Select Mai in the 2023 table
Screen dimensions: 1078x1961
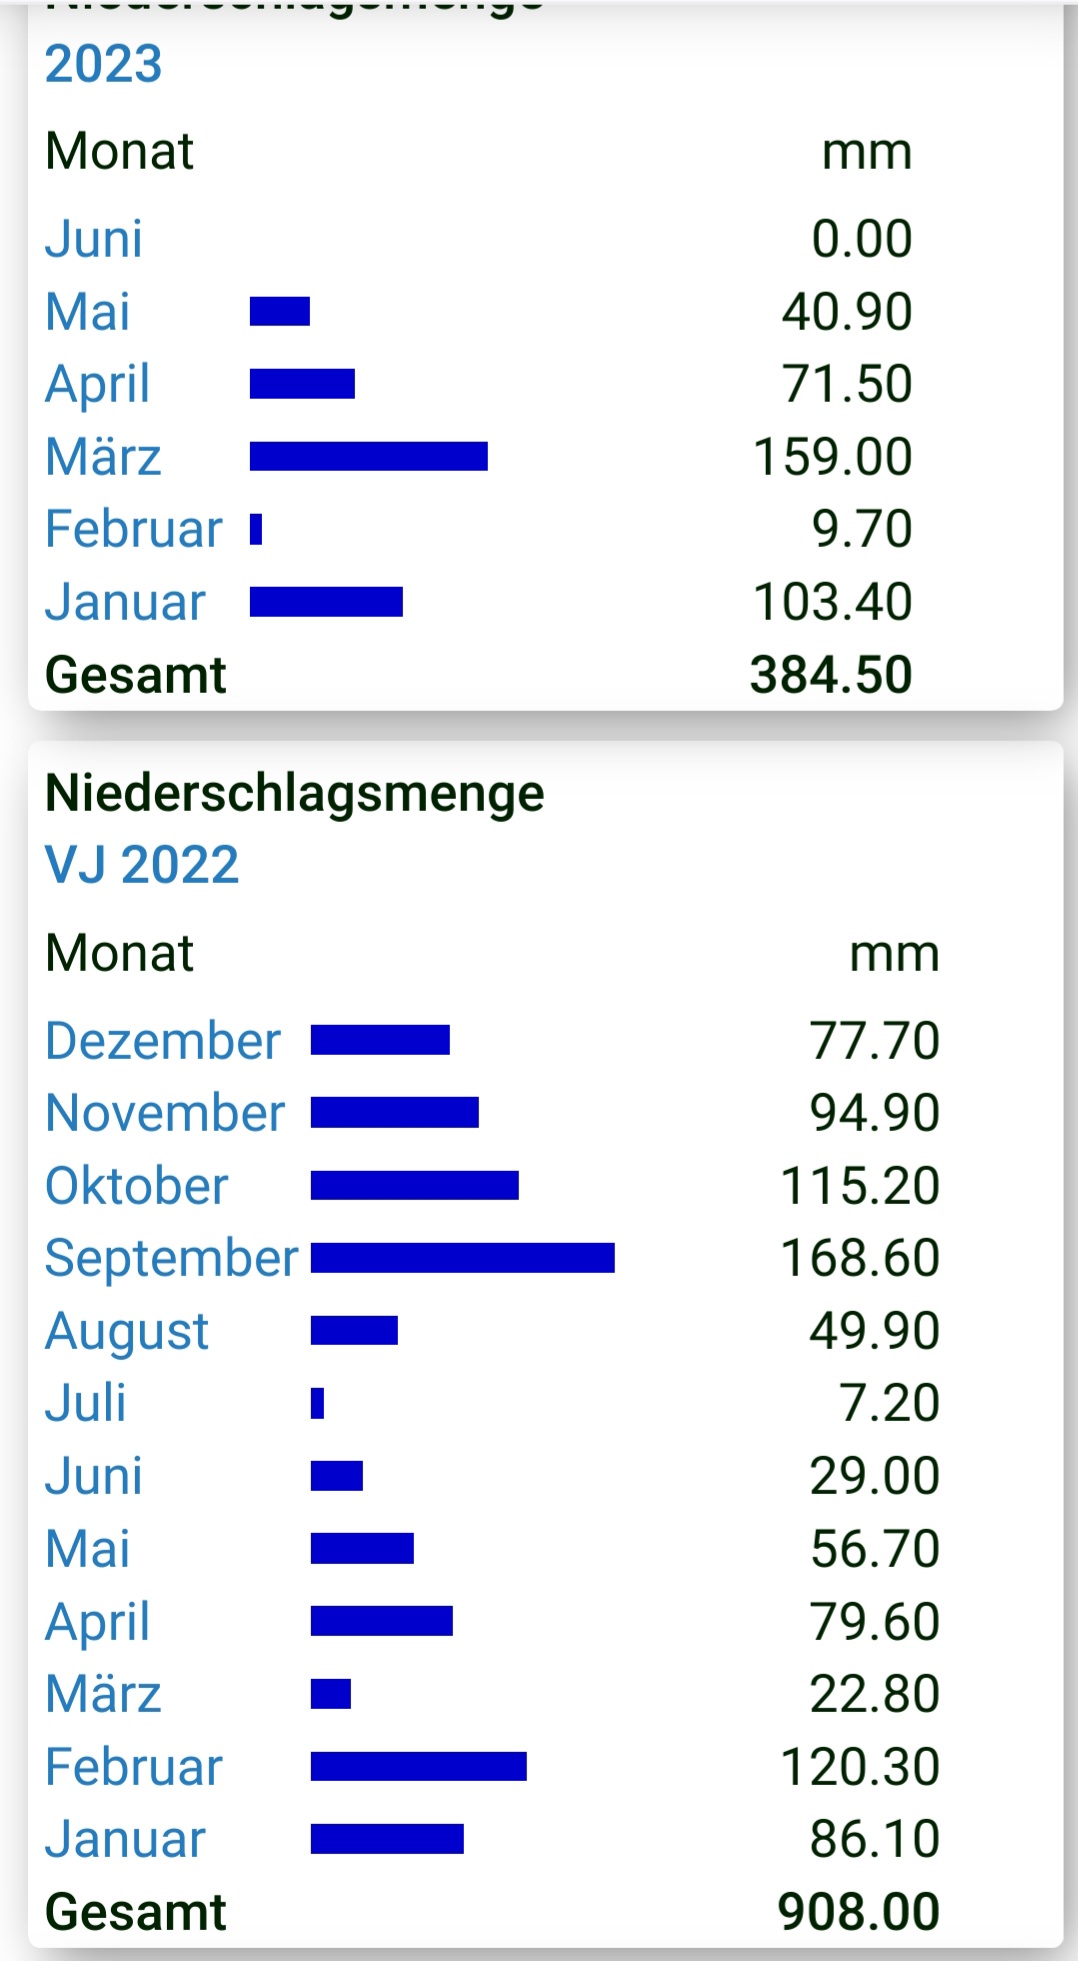88,312
